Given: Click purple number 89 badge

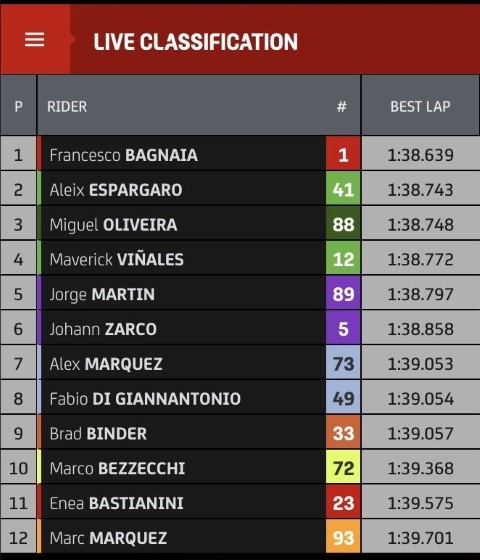Looking at the screenshot, I should (x=343, y=293).
